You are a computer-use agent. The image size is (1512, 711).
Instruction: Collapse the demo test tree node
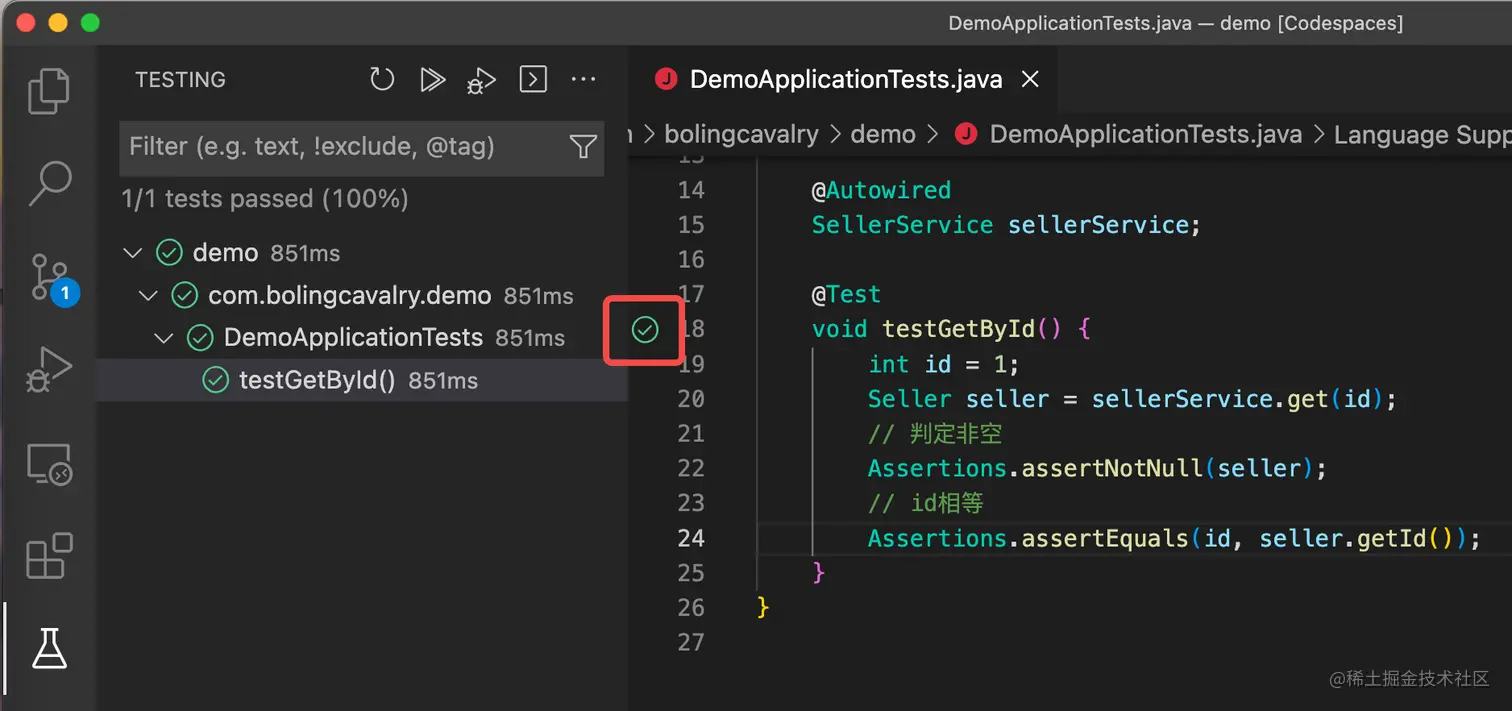click(132, 253)
